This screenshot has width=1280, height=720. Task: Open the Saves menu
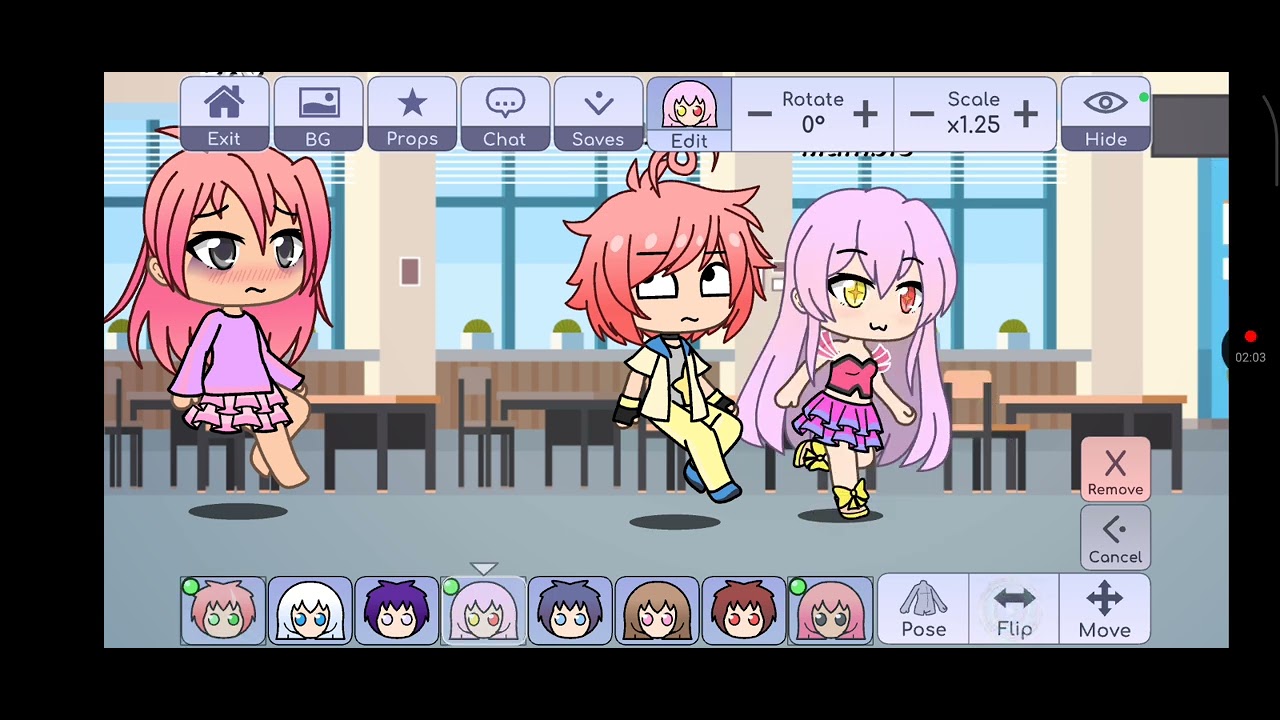pyautogui.click(x=598, y=114)
